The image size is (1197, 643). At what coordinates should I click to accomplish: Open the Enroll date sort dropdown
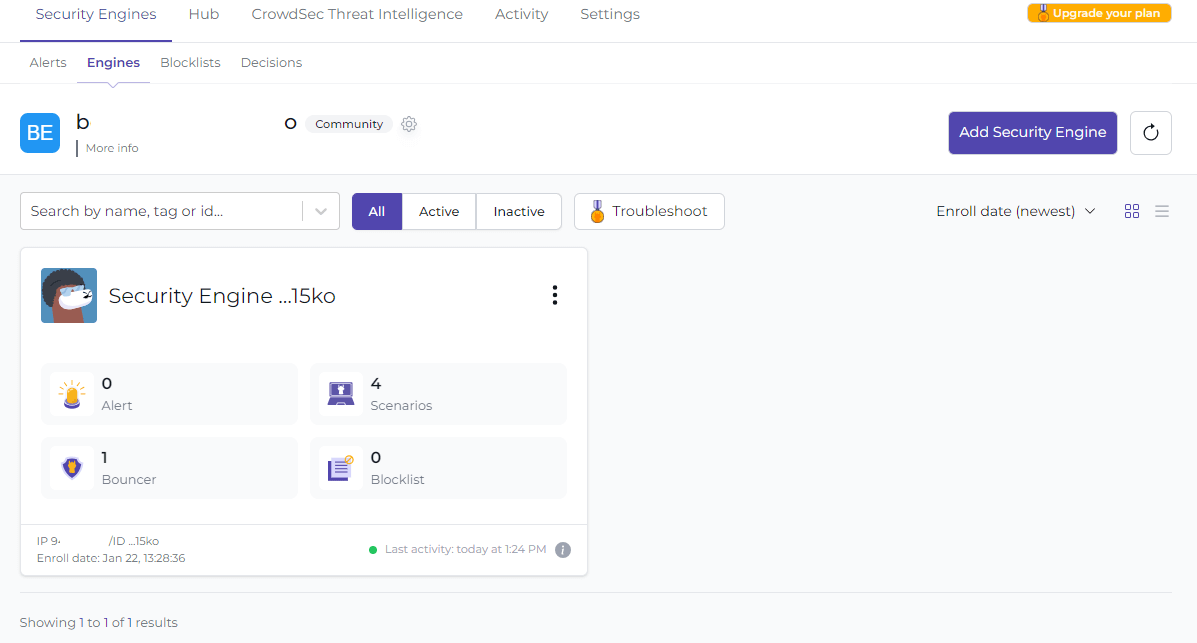[x=1014, y=211]
